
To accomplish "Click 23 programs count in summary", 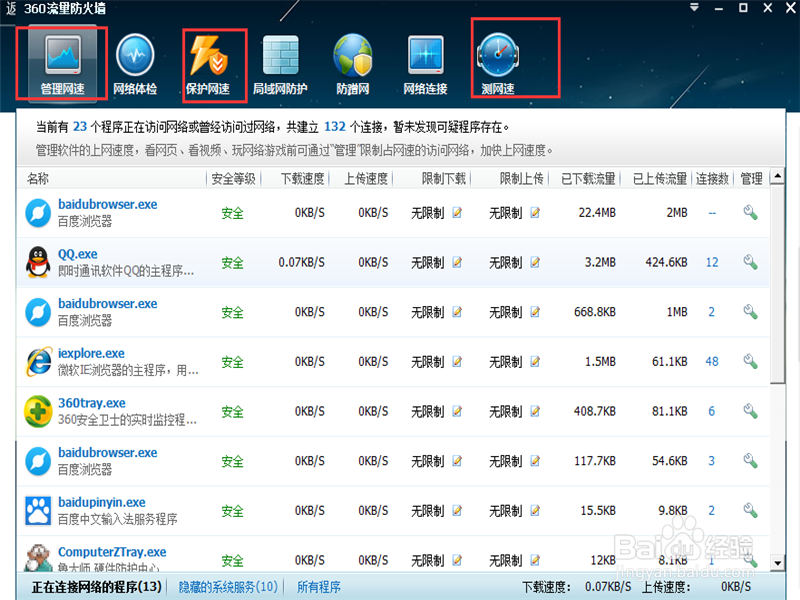I will [80, 127].
